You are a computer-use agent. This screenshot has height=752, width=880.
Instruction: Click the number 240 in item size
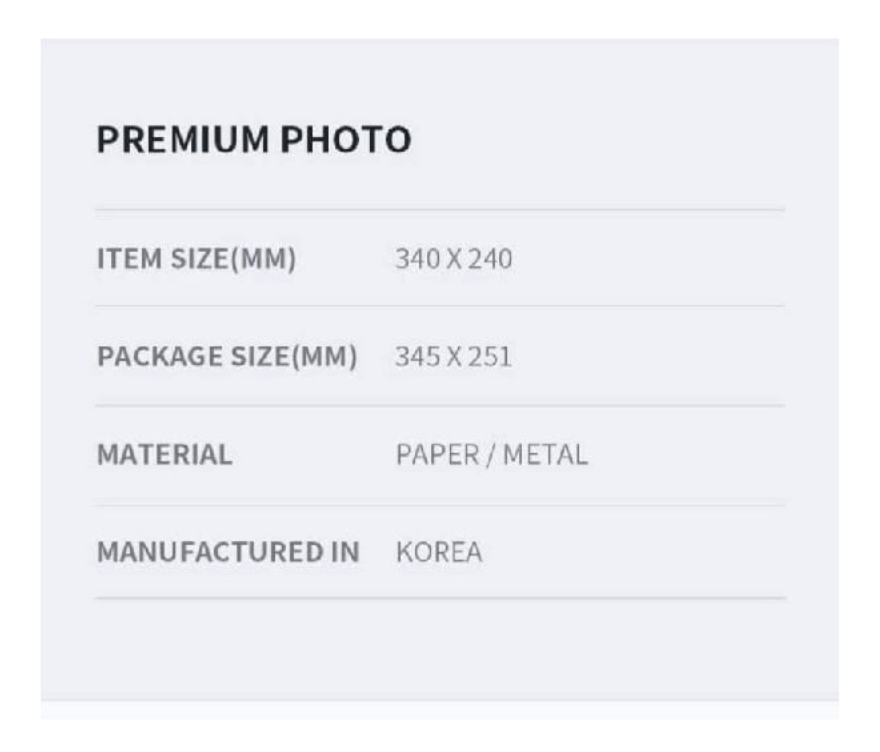491,259
